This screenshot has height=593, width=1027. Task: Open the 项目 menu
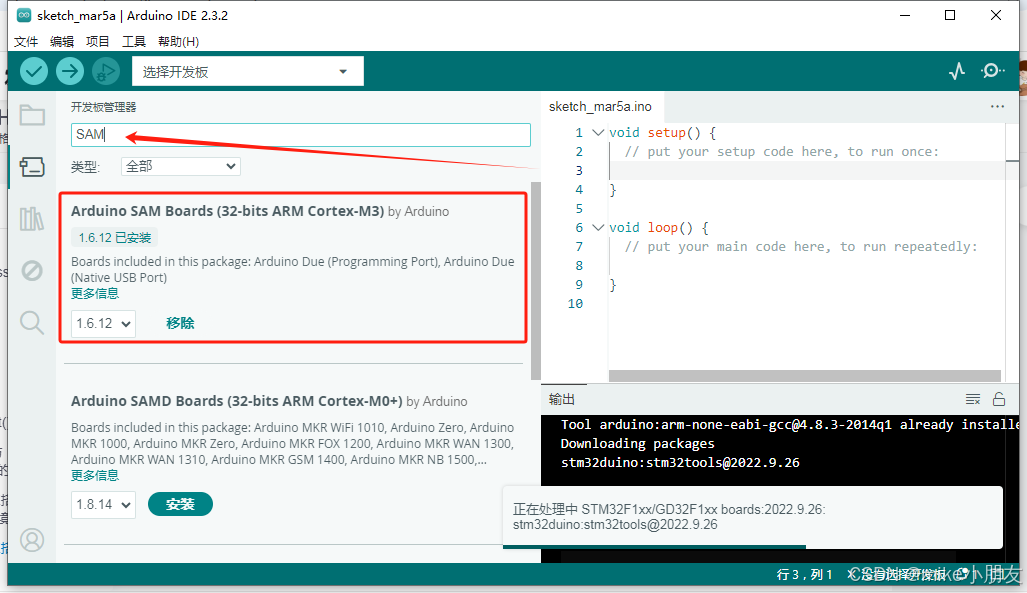98,41
